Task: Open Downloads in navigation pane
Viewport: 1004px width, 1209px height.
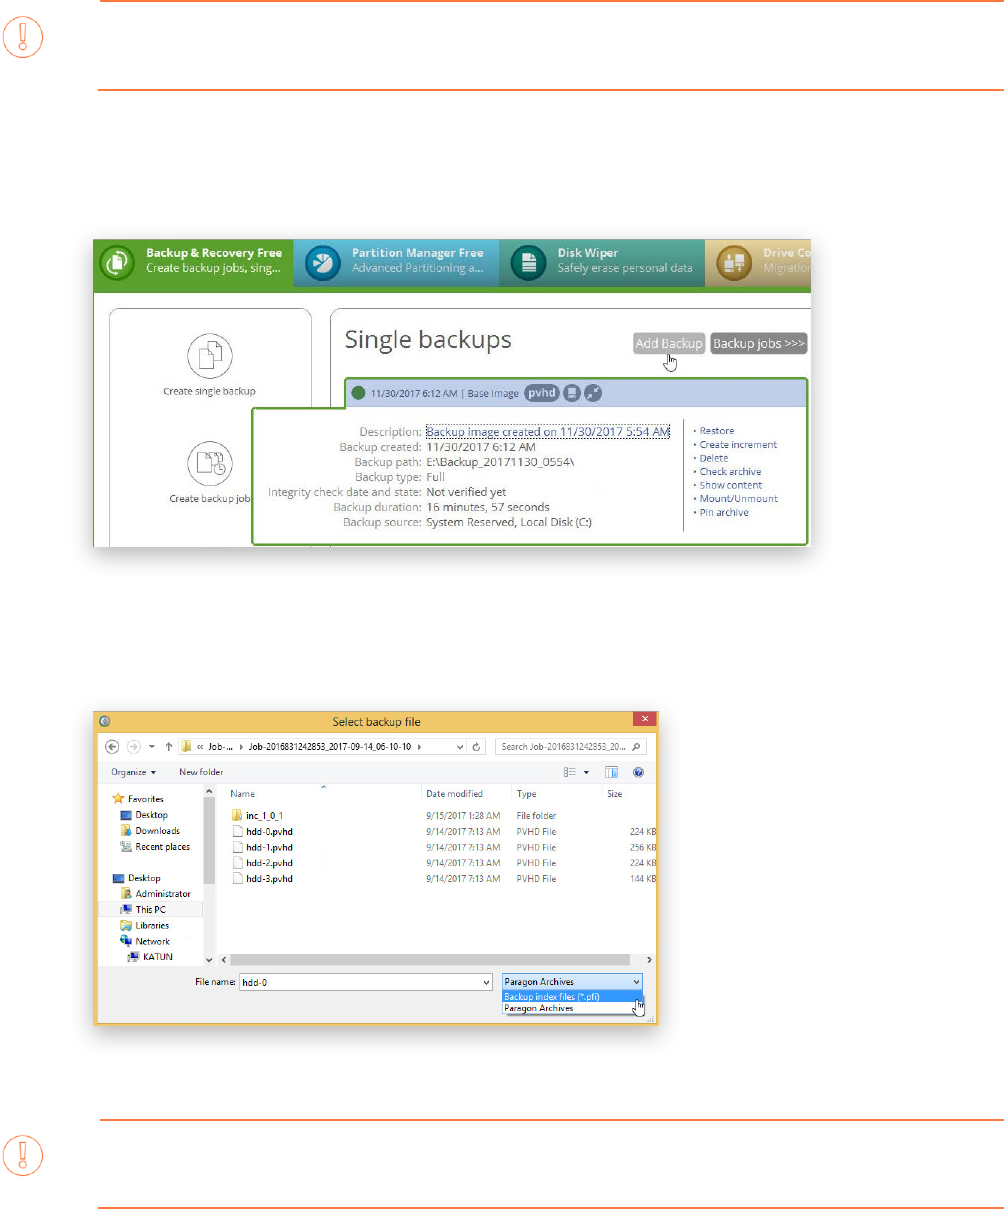Action: click(x=150, y=831)
